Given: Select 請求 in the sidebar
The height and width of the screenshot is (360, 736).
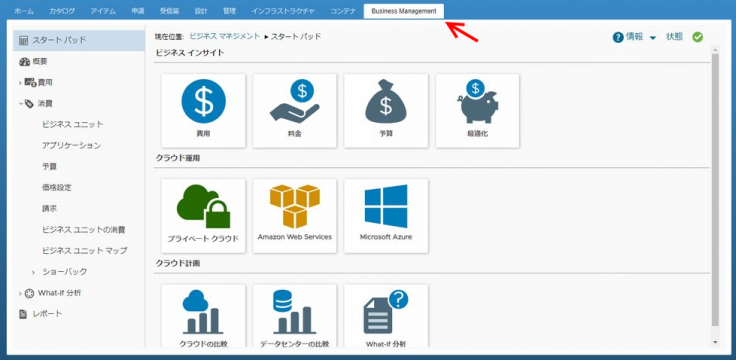Looking at the screenshot, I should [49, 209].
